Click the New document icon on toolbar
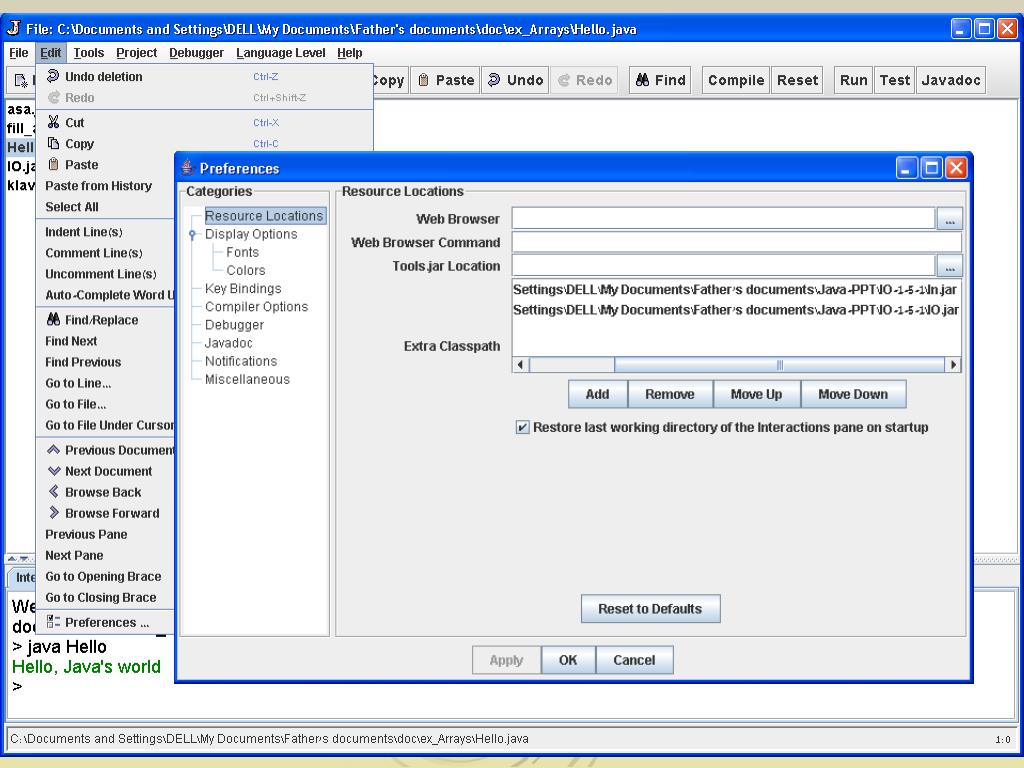 tap(21, 81)
